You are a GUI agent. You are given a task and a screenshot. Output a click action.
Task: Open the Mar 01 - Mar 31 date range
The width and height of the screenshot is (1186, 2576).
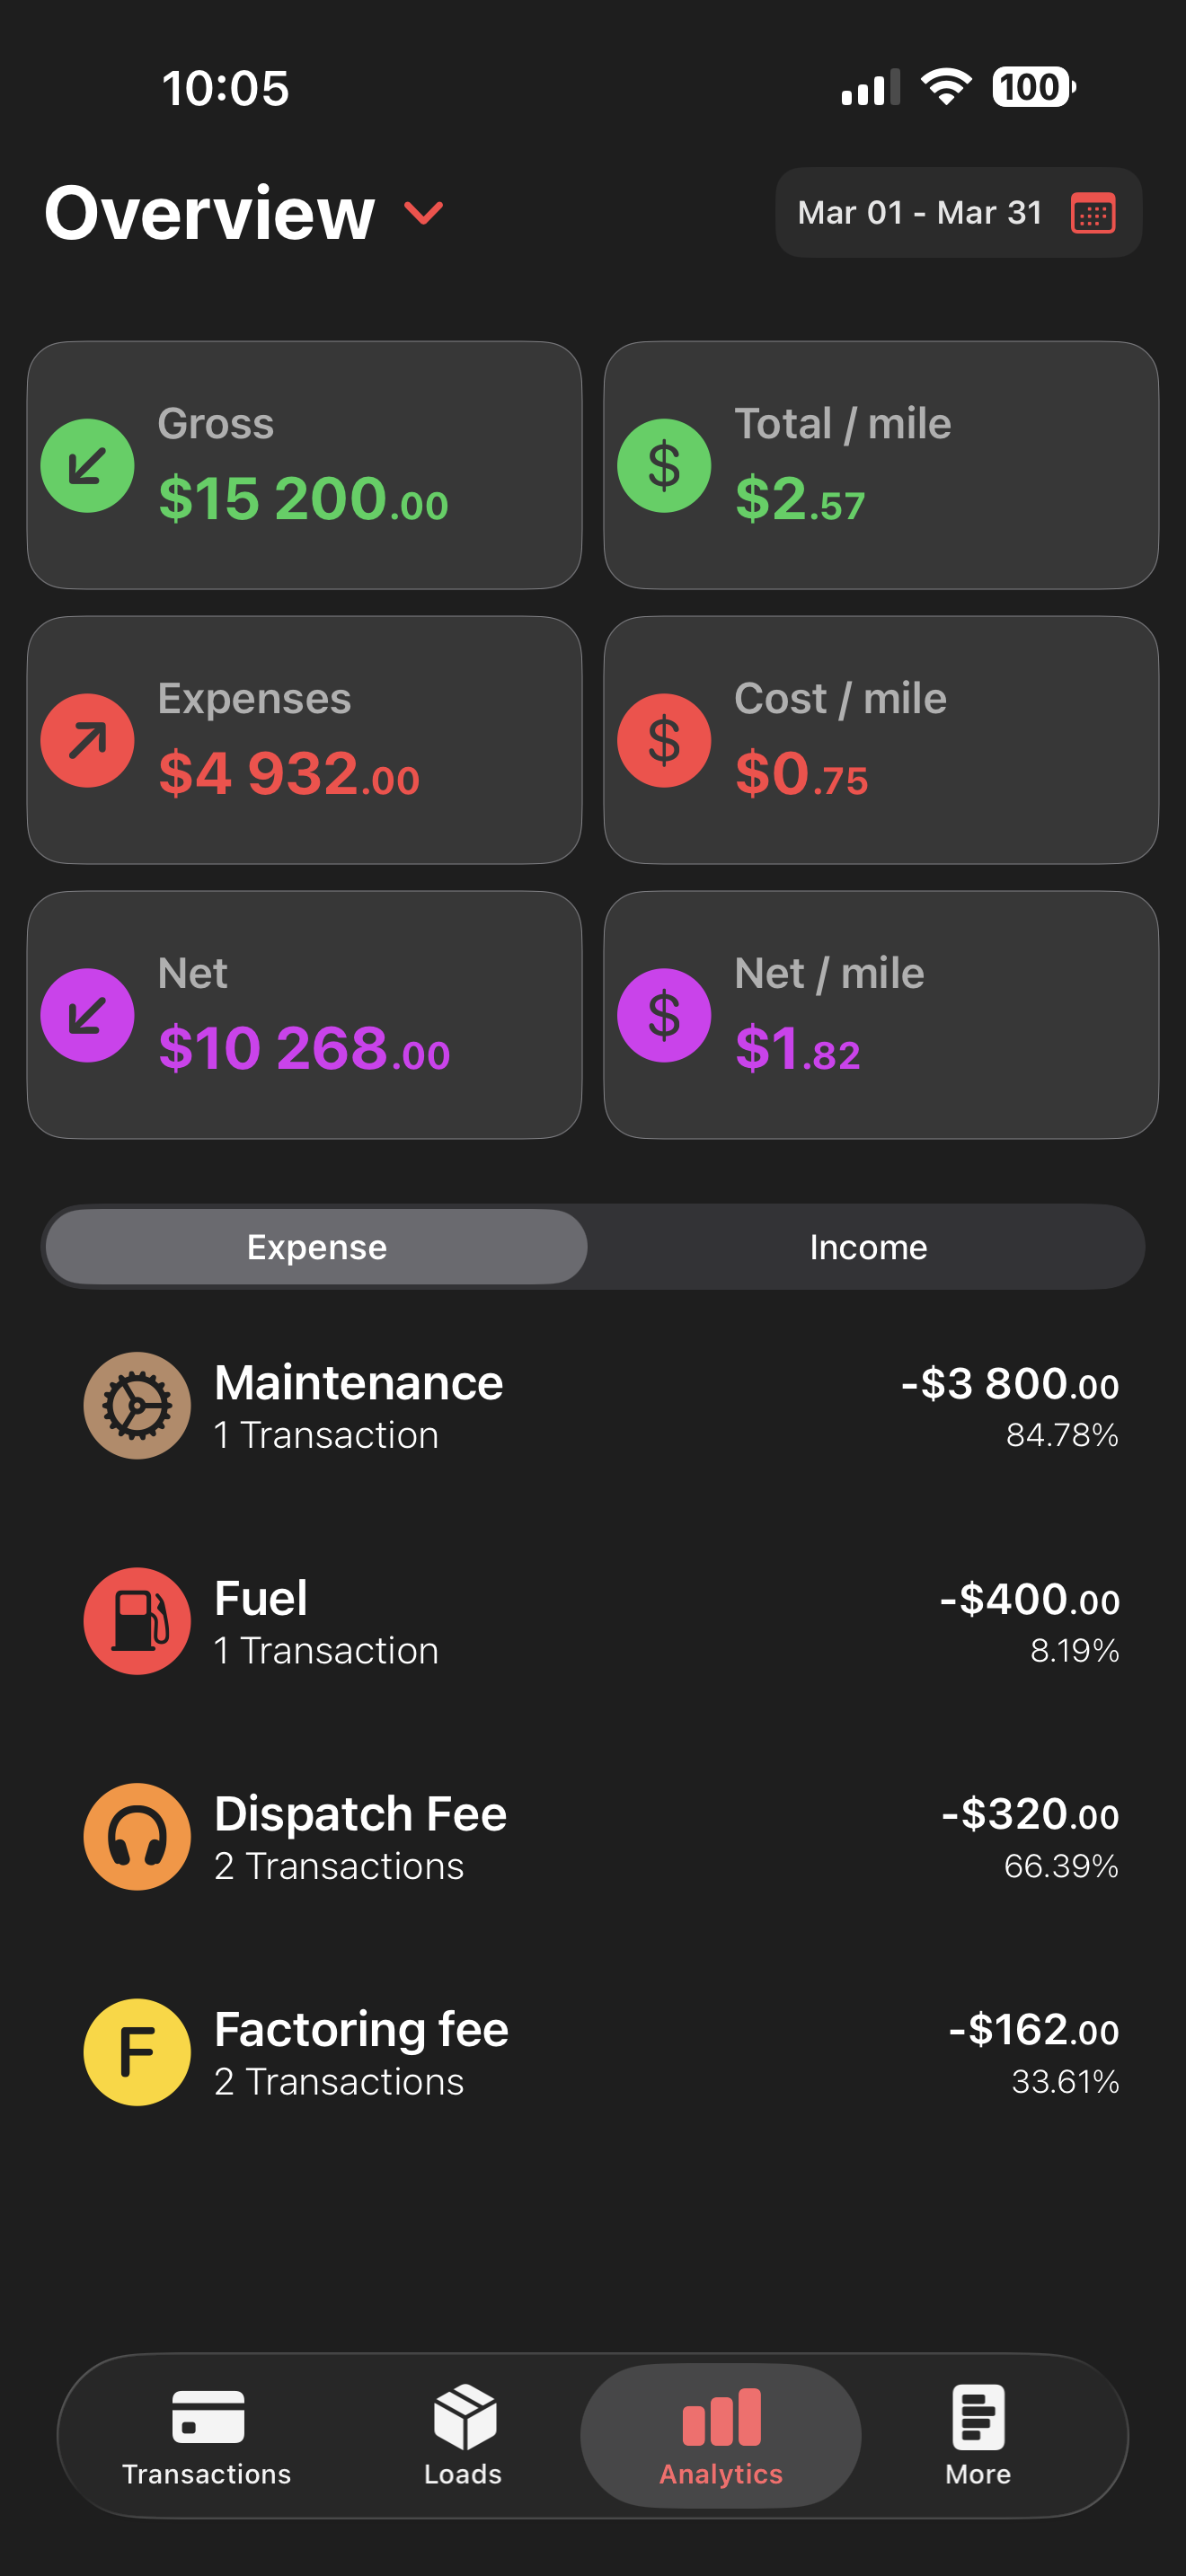919,213
